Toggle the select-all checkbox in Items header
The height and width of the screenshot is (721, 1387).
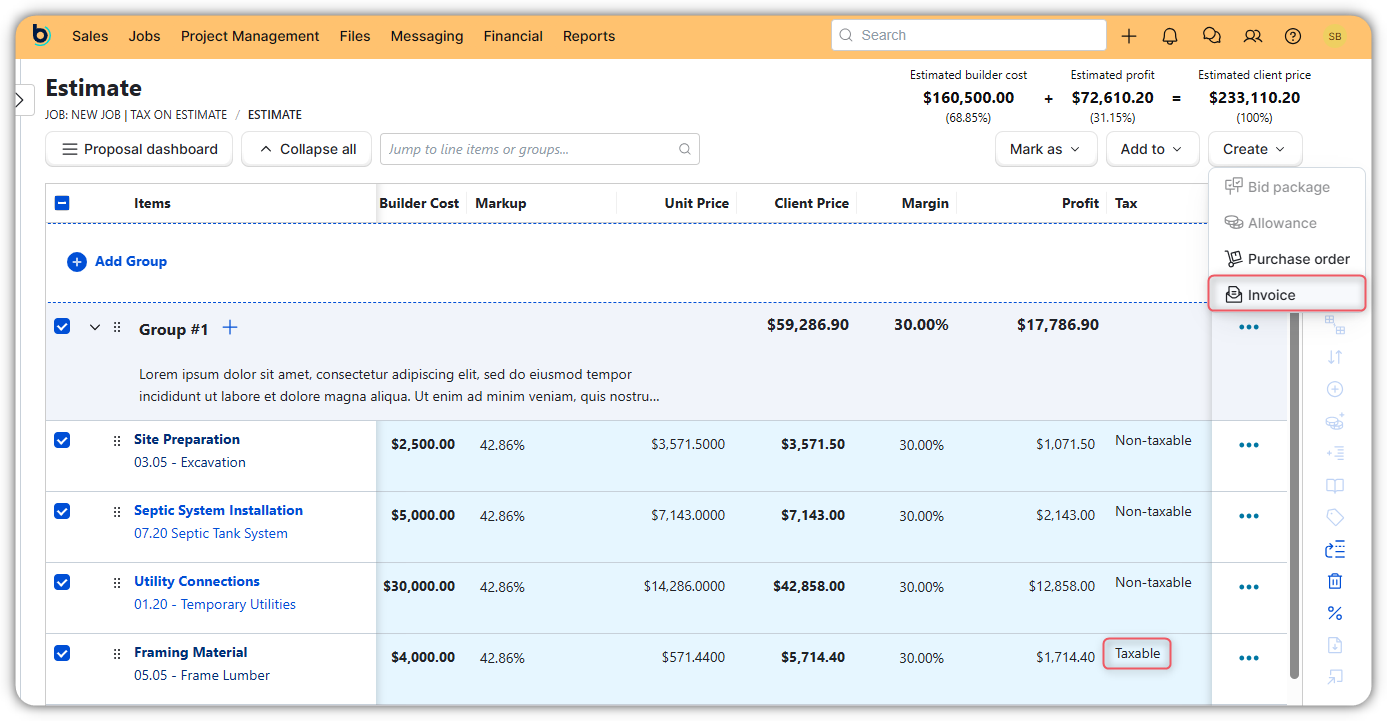62,203
